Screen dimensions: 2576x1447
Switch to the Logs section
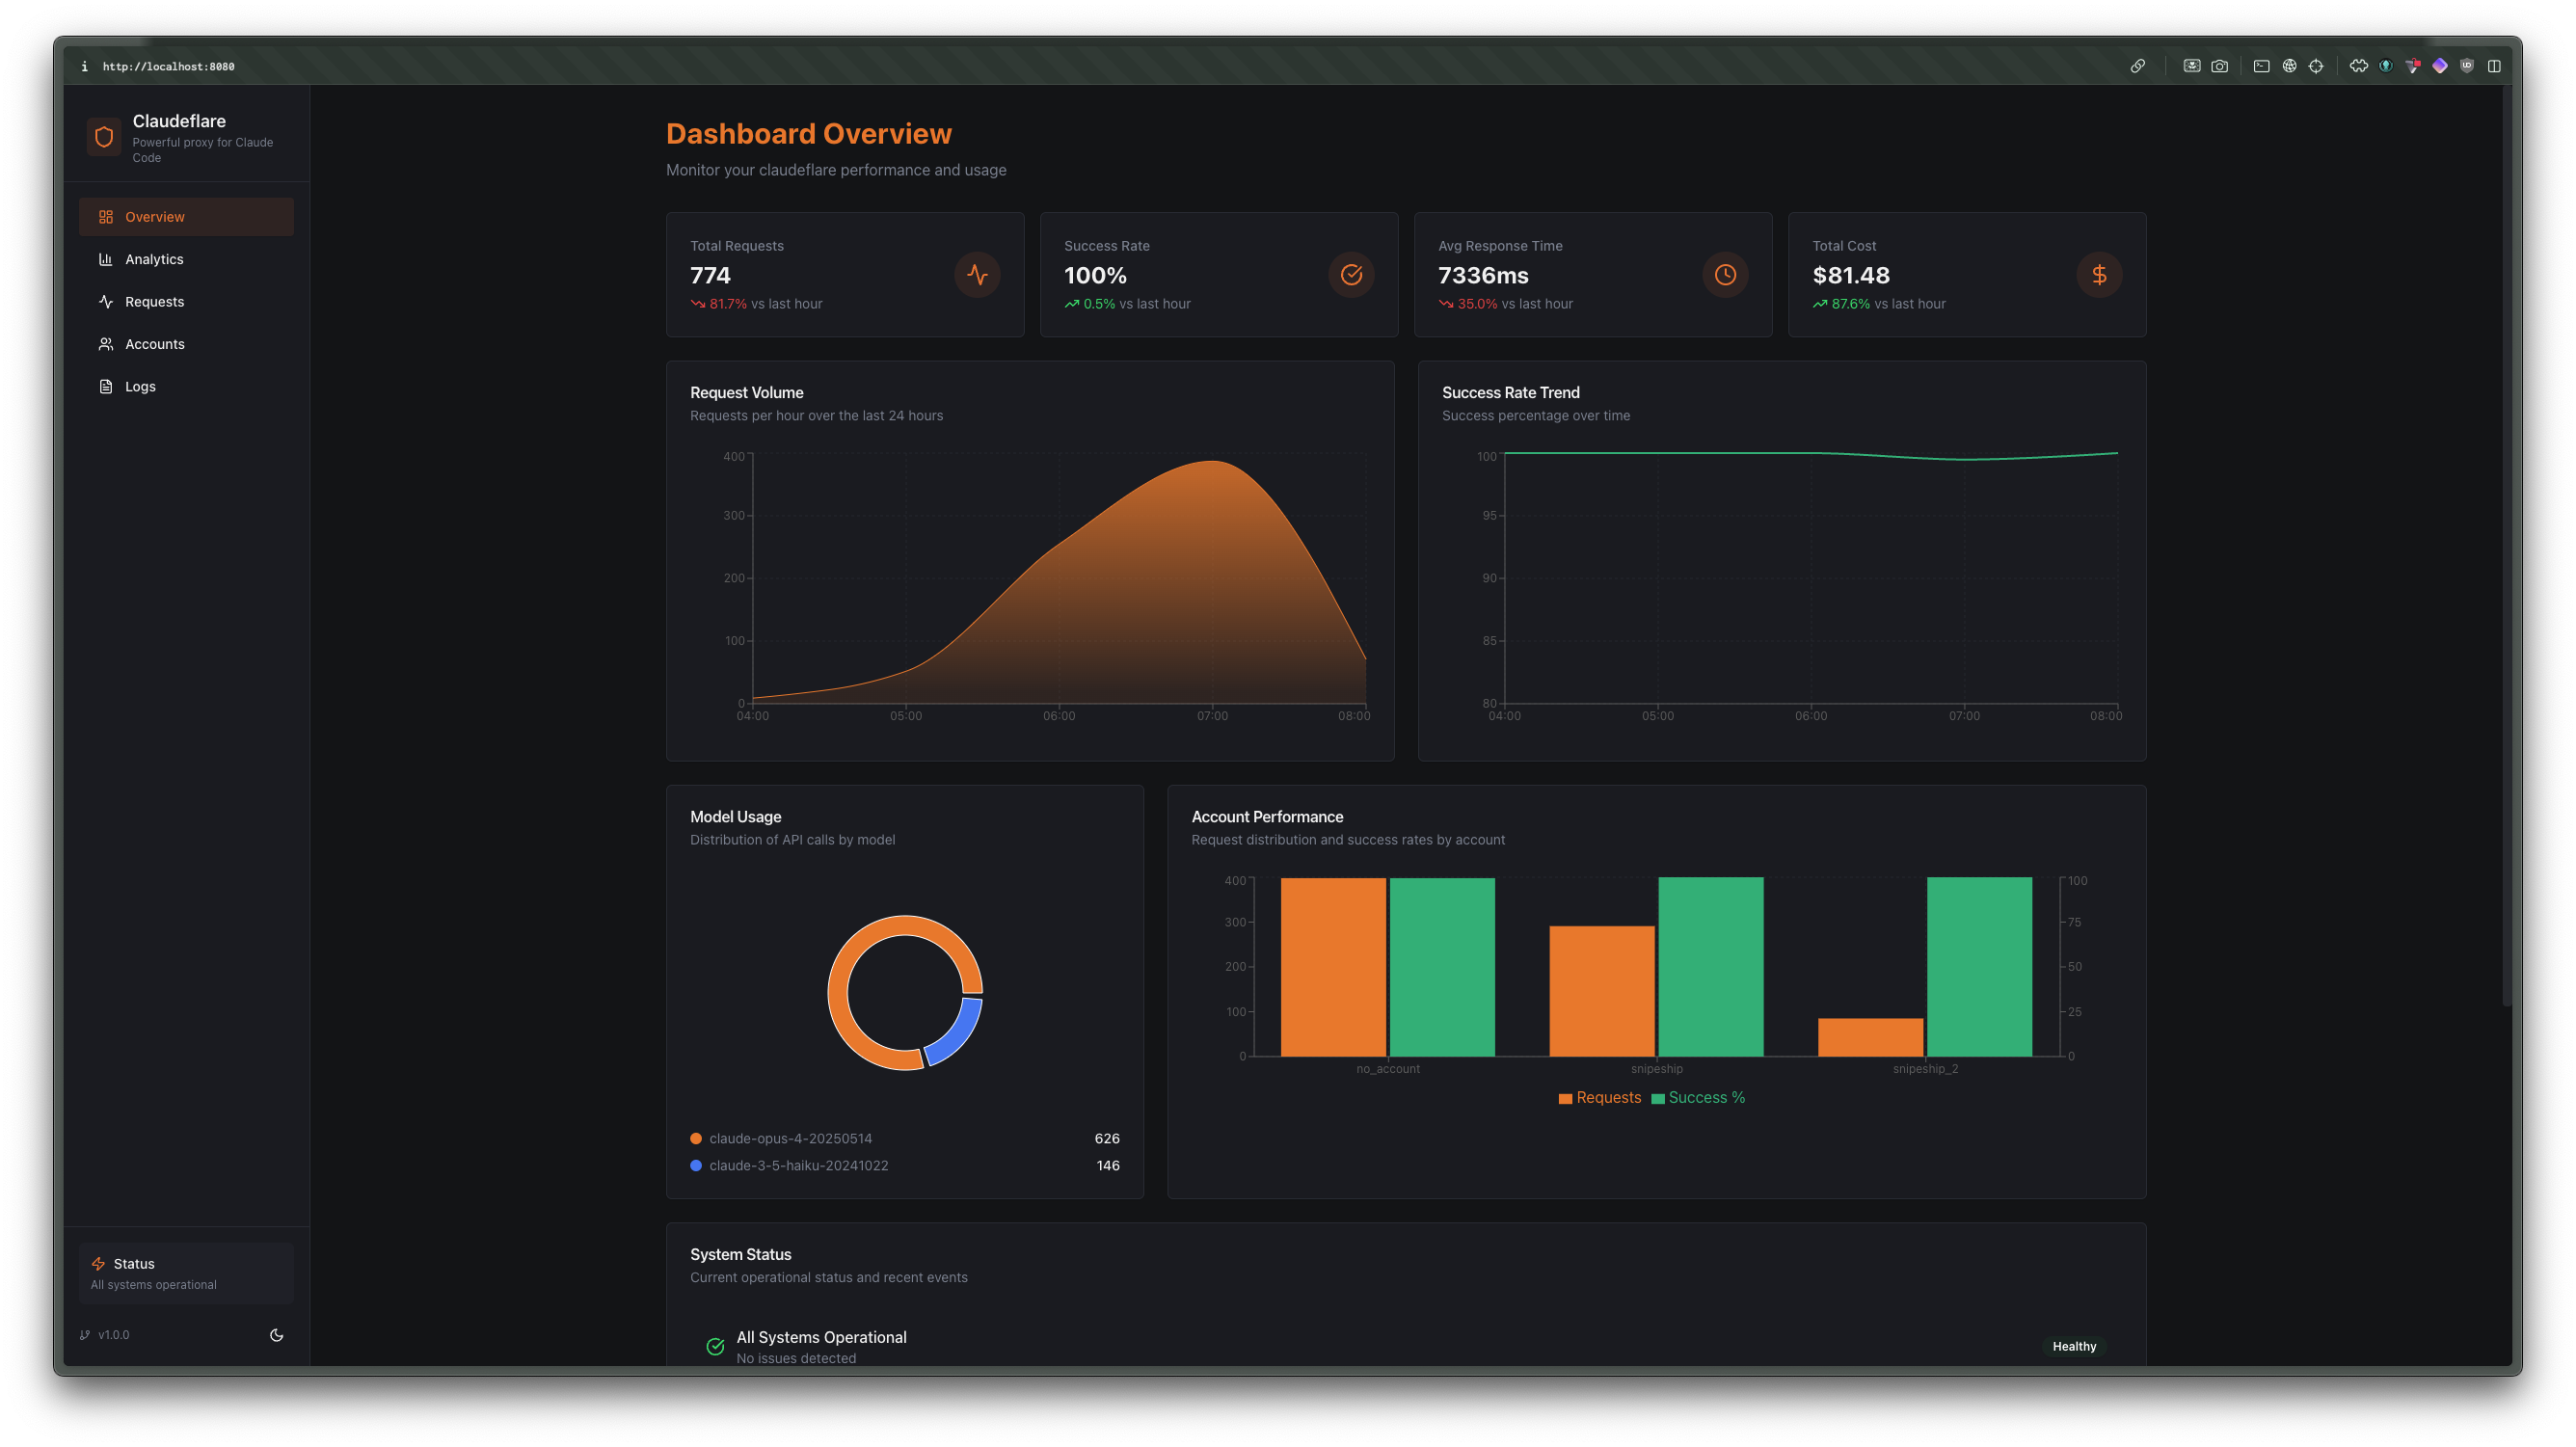click(140, 385)
